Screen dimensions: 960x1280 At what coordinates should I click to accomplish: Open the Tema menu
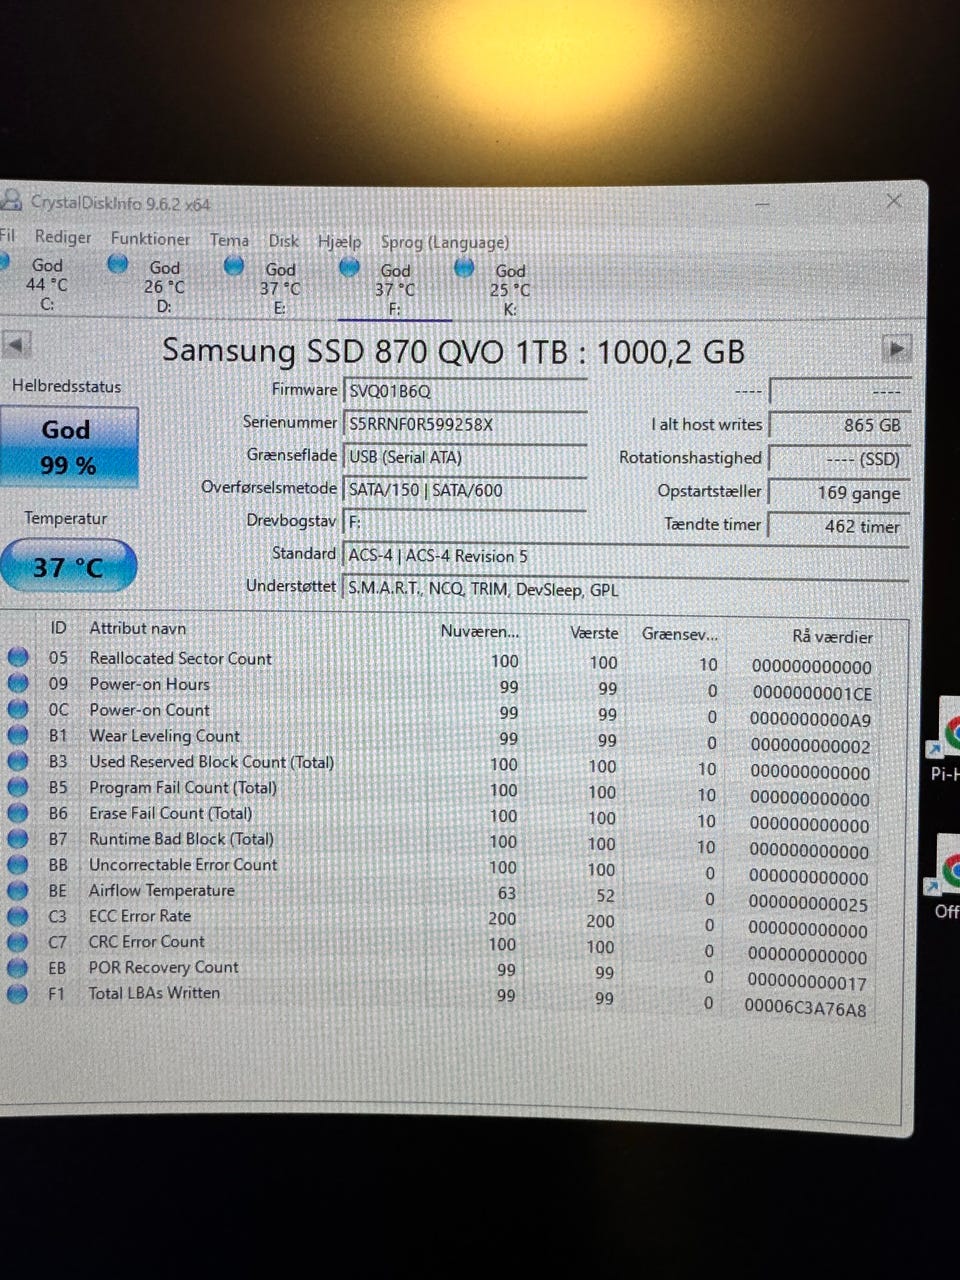coord(229,240)
